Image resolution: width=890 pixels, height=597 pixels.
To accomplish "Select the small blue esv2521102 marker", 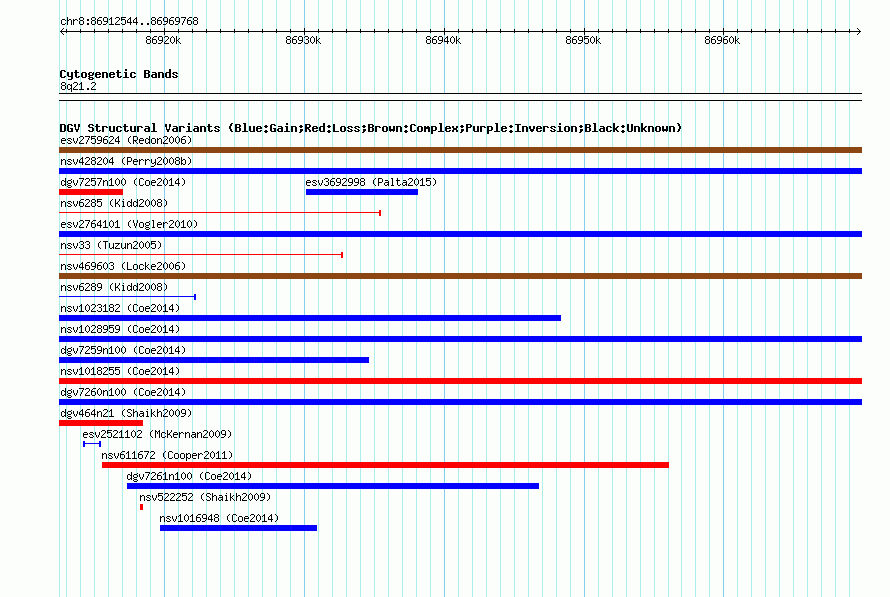I will pyautogui.click(x=92, y=444).
